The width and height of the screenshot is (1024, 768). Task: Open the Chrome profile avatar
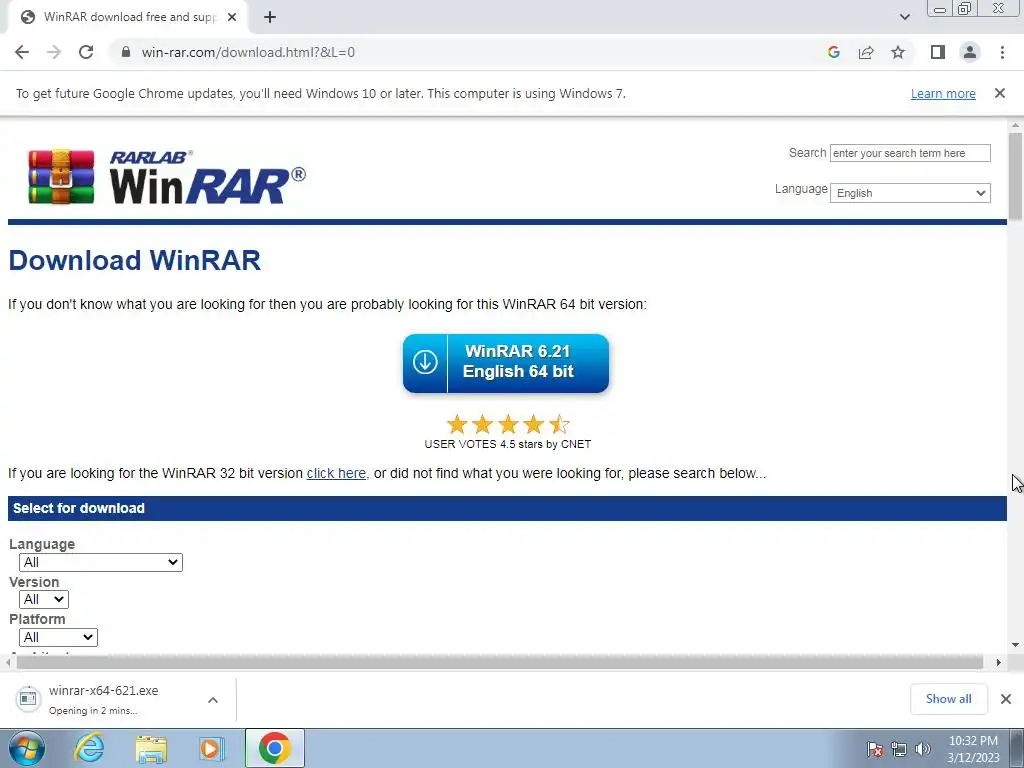[x=970, y=52]
